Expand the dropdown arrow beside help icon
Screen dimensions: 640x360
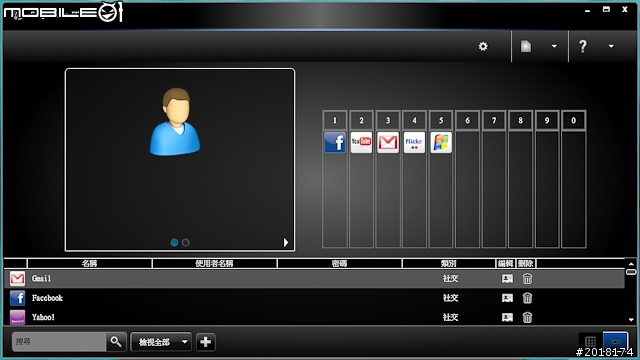tap(611, 46)
